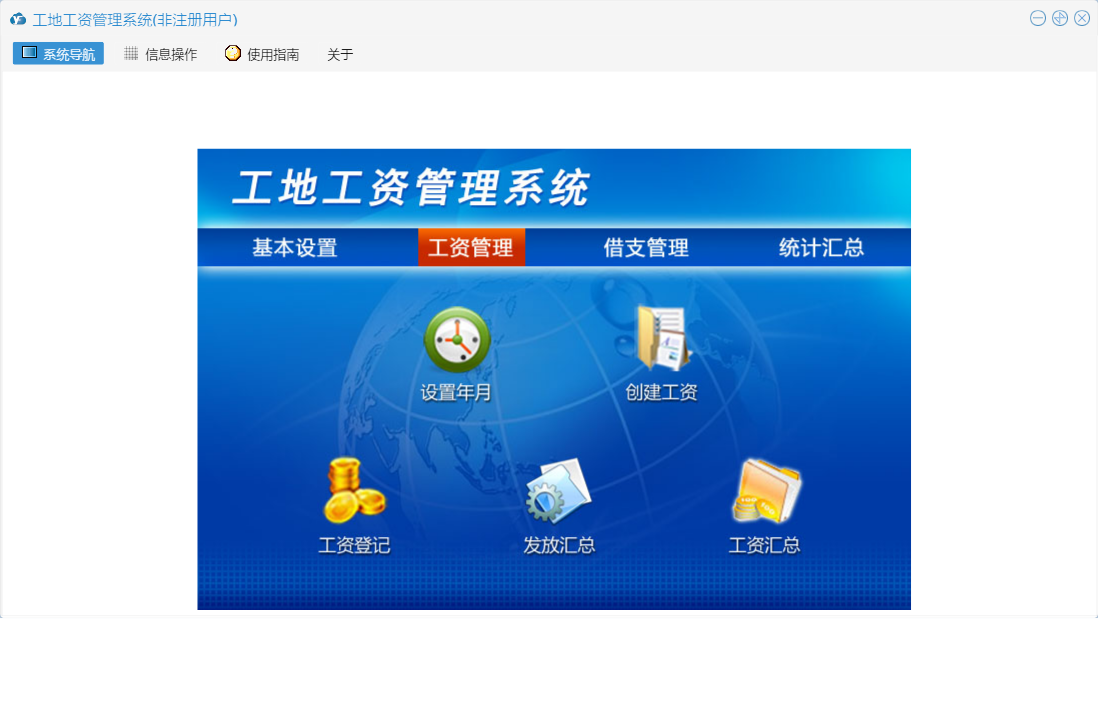Click the 设置年月 text label
This screenshot has height=719, width=1098.
coord(456,393)
